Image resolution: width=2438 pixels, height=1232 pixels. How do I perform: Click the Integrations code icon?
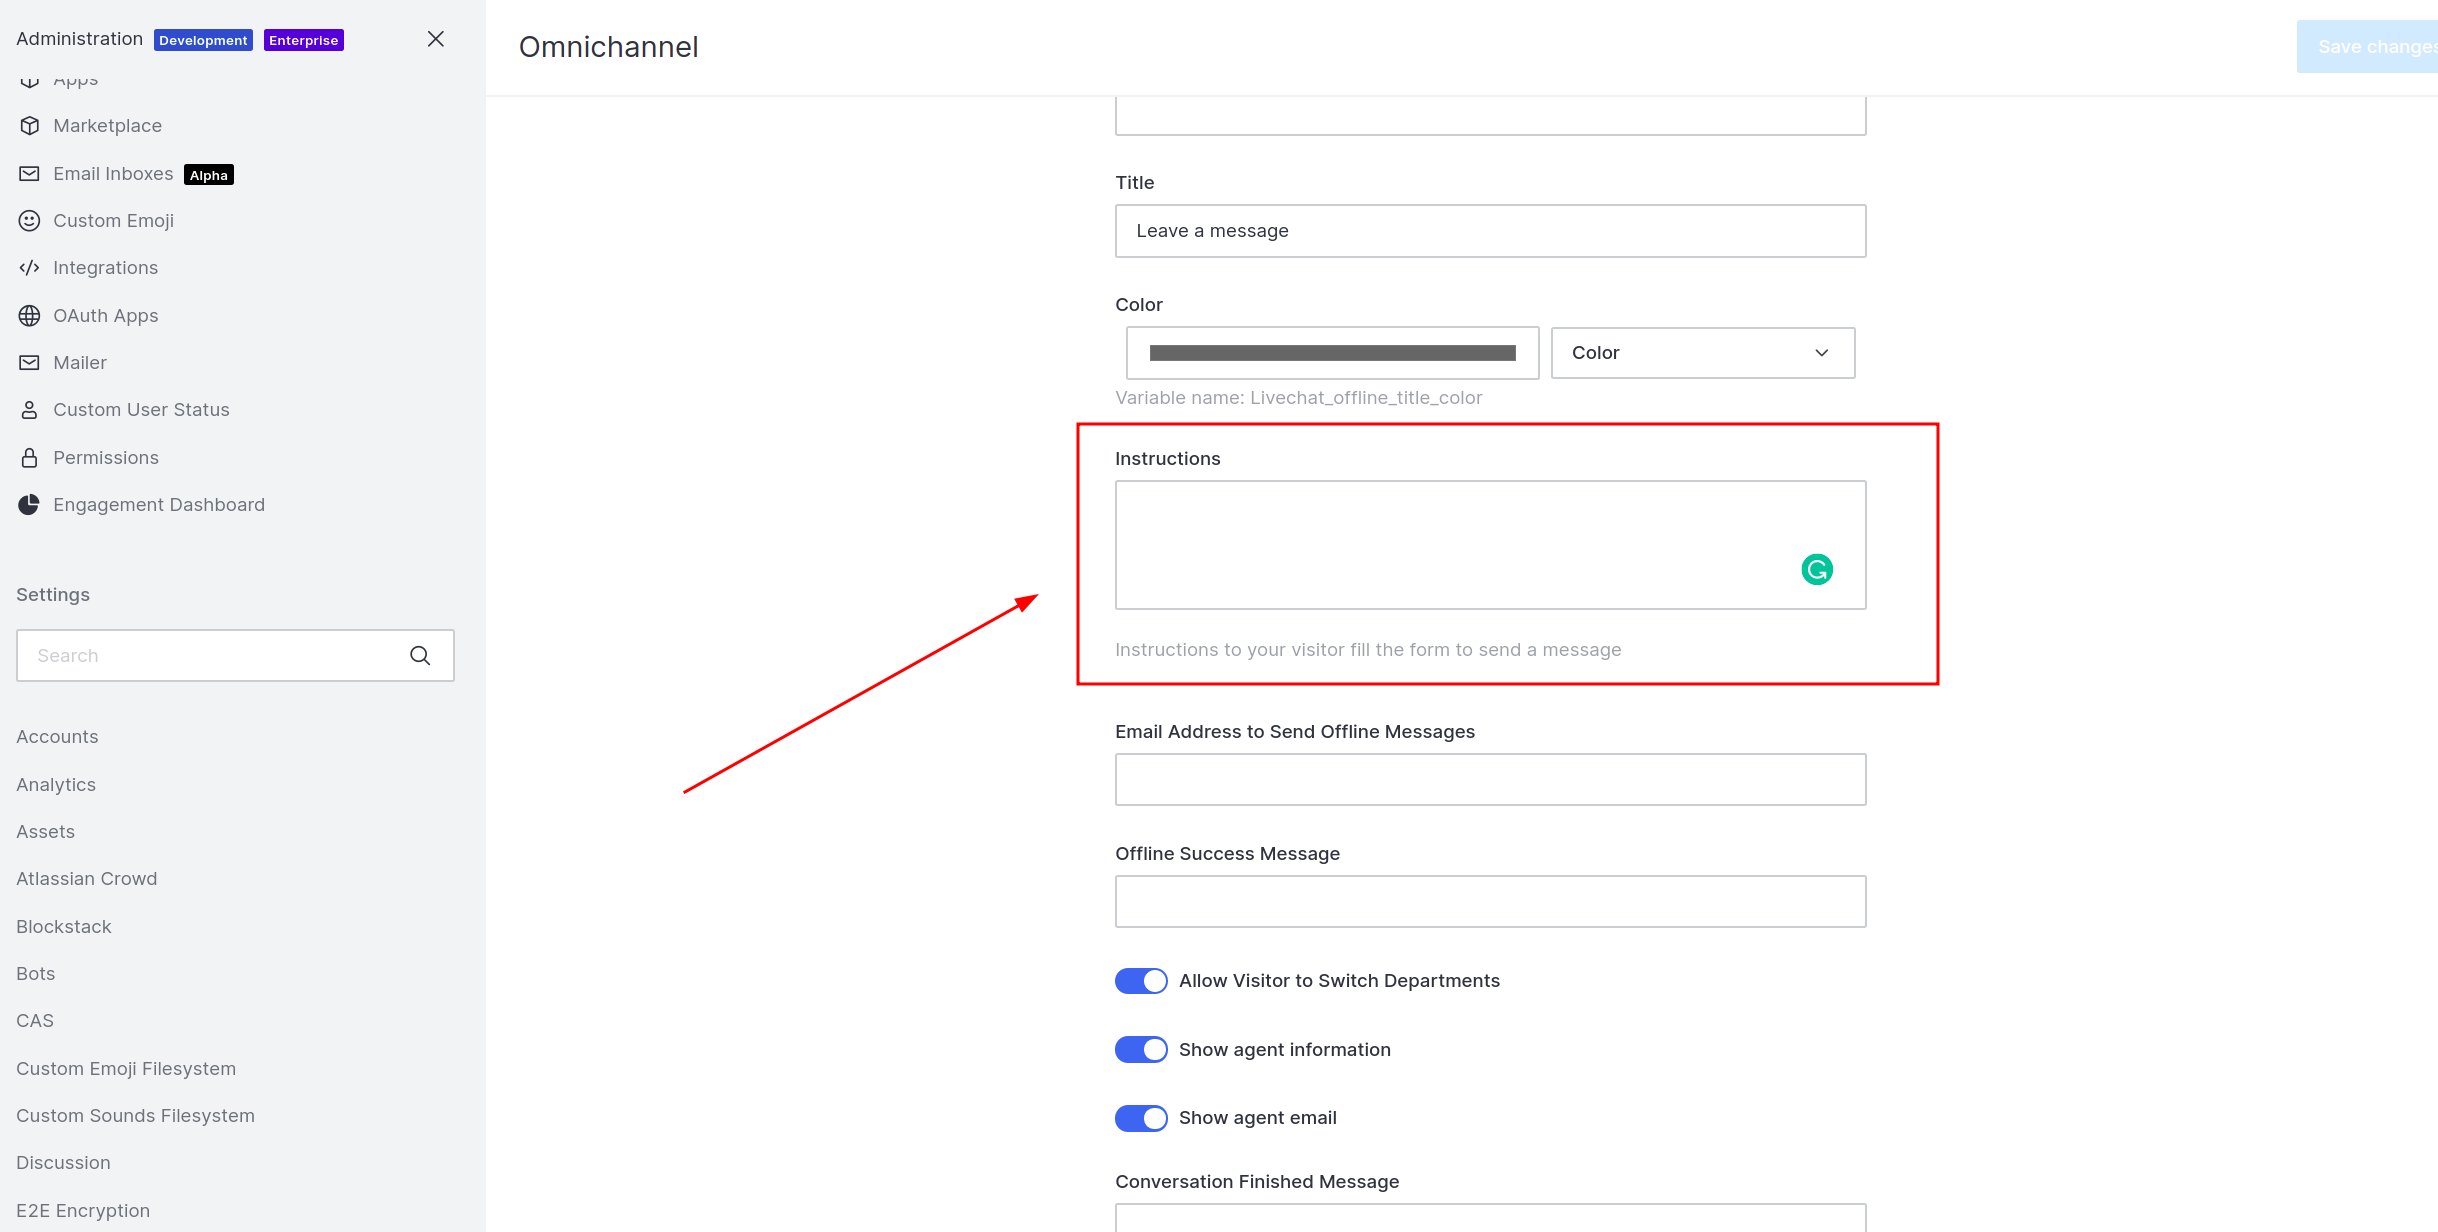[x=30, y=268]
